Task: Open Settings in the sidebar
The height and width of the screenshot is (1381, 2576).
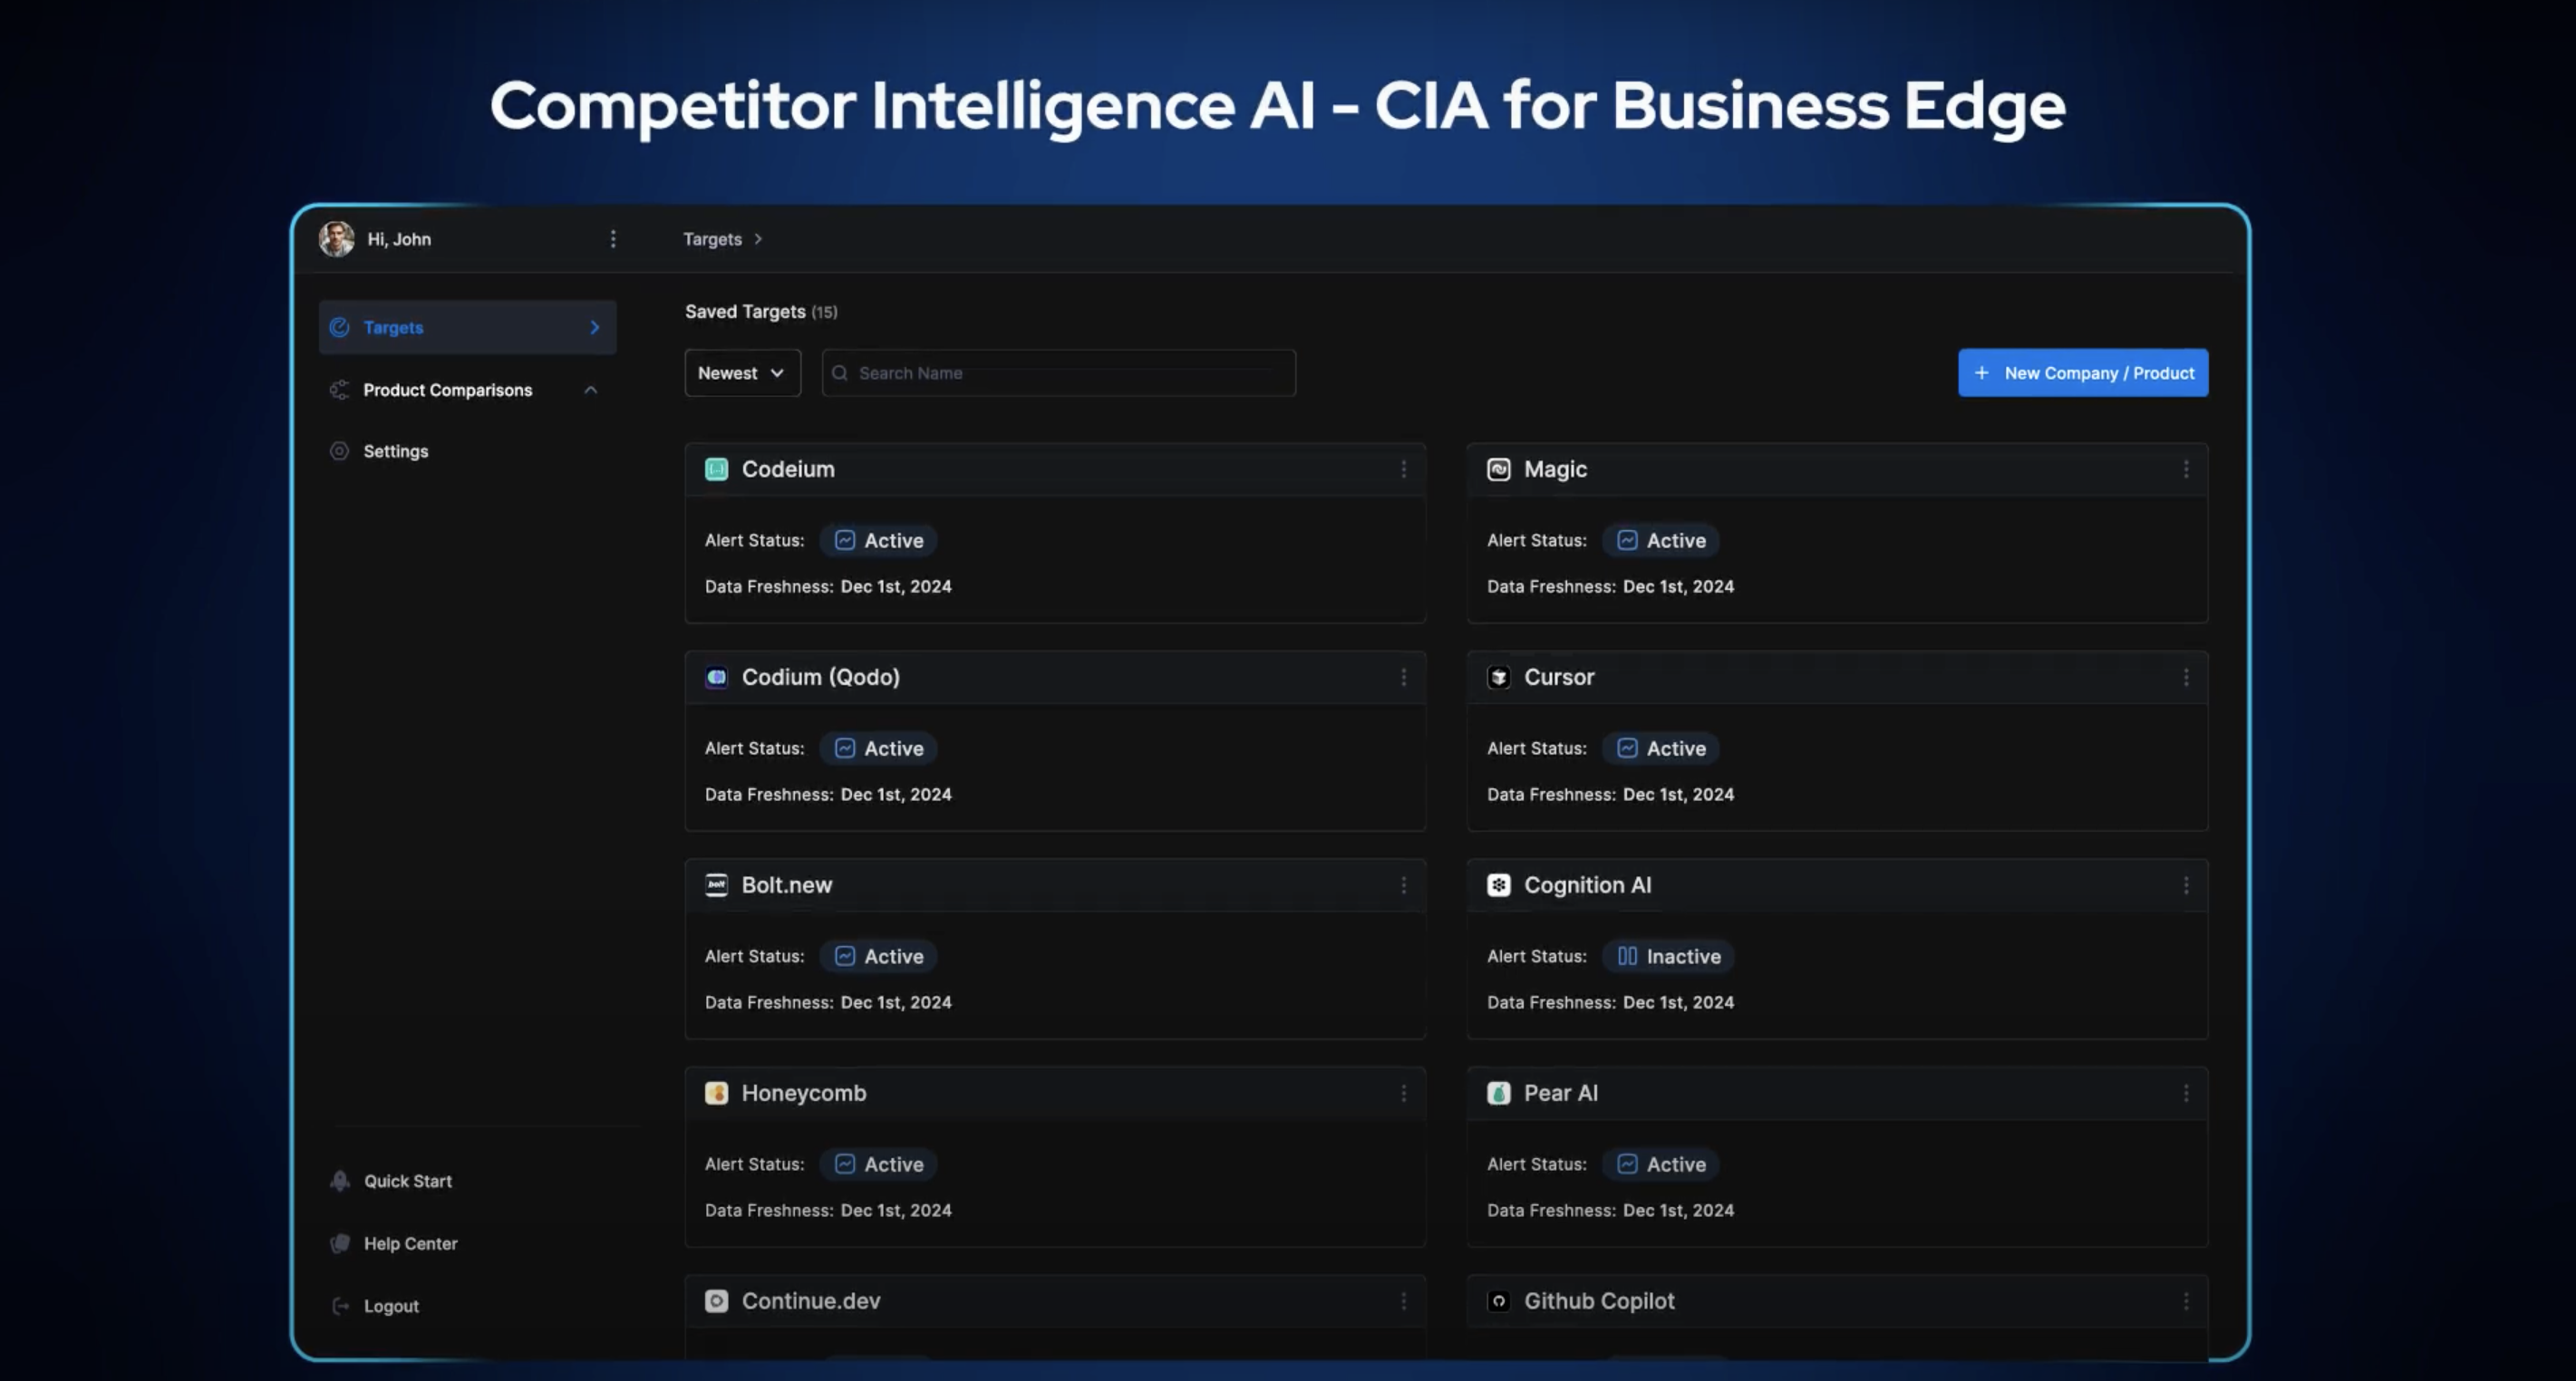Action: tap(396, 451)
